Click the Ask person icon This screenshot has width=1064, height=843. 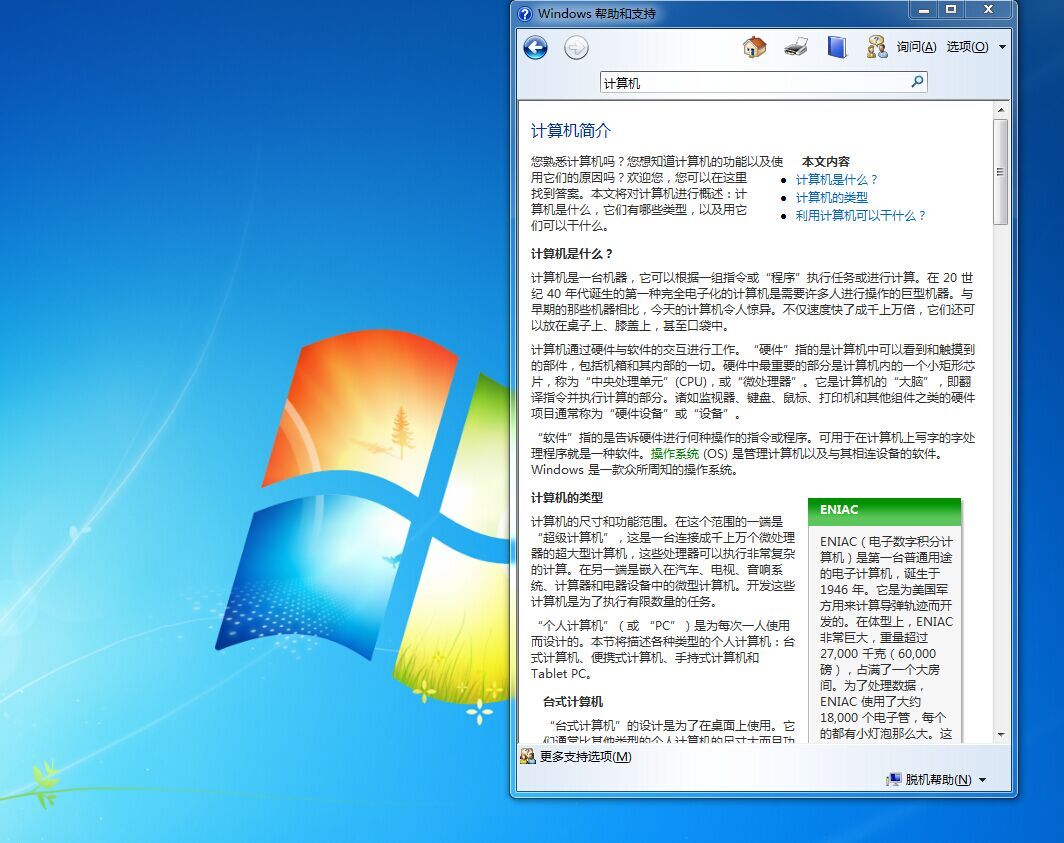pos(877,47)
